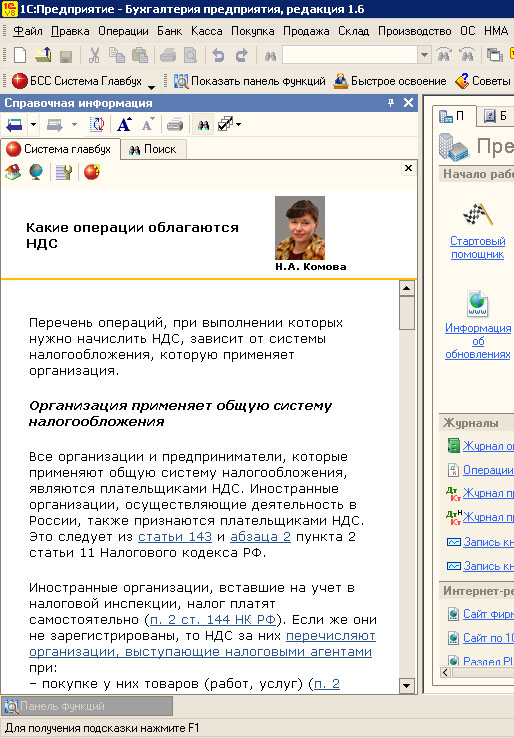Click the Copy icon in main toolbar

point(117,56)
